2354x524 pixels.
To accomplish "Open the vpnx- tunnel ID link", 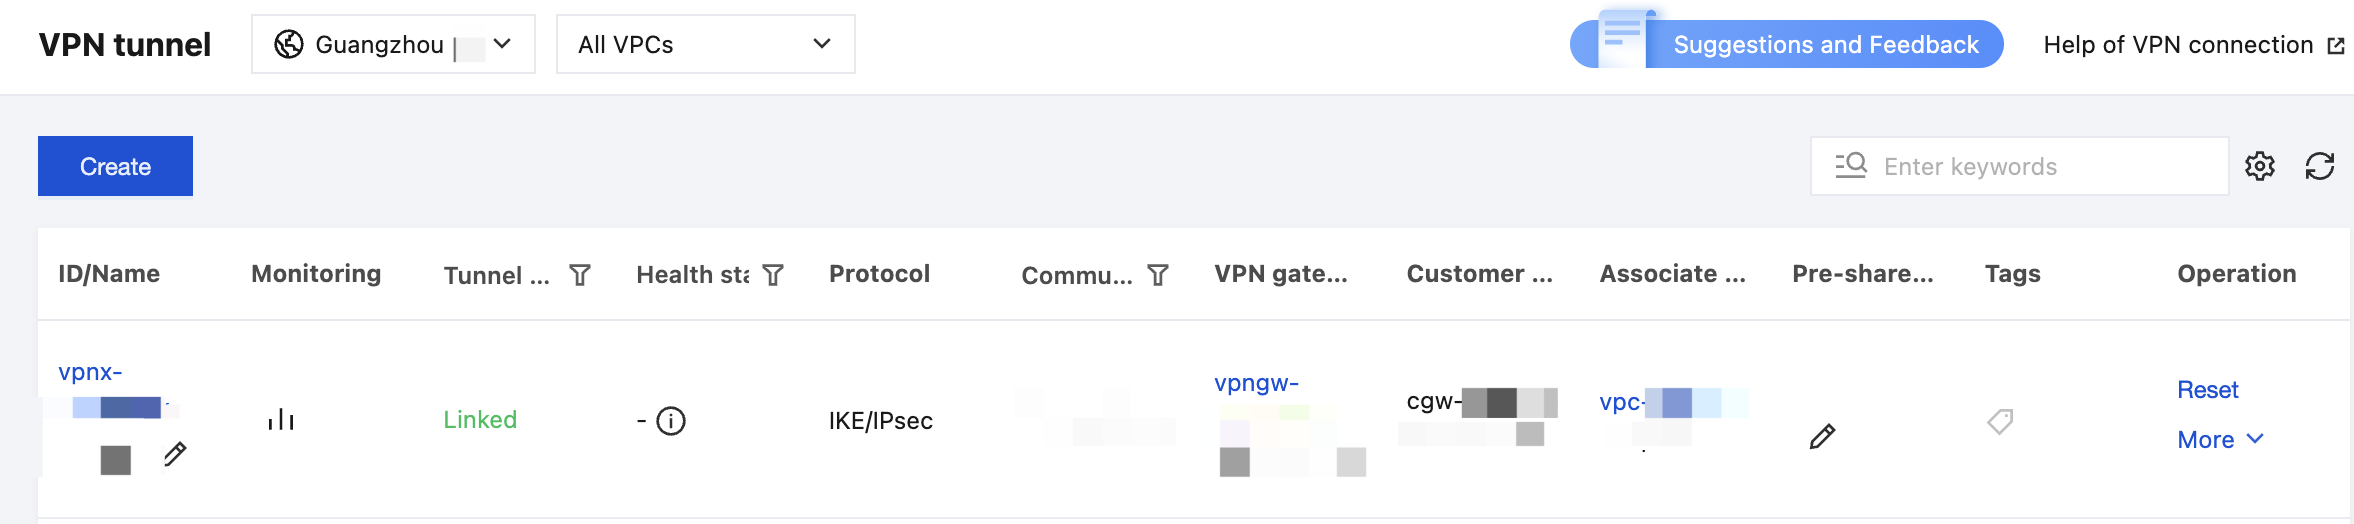I will coord(90,372).
